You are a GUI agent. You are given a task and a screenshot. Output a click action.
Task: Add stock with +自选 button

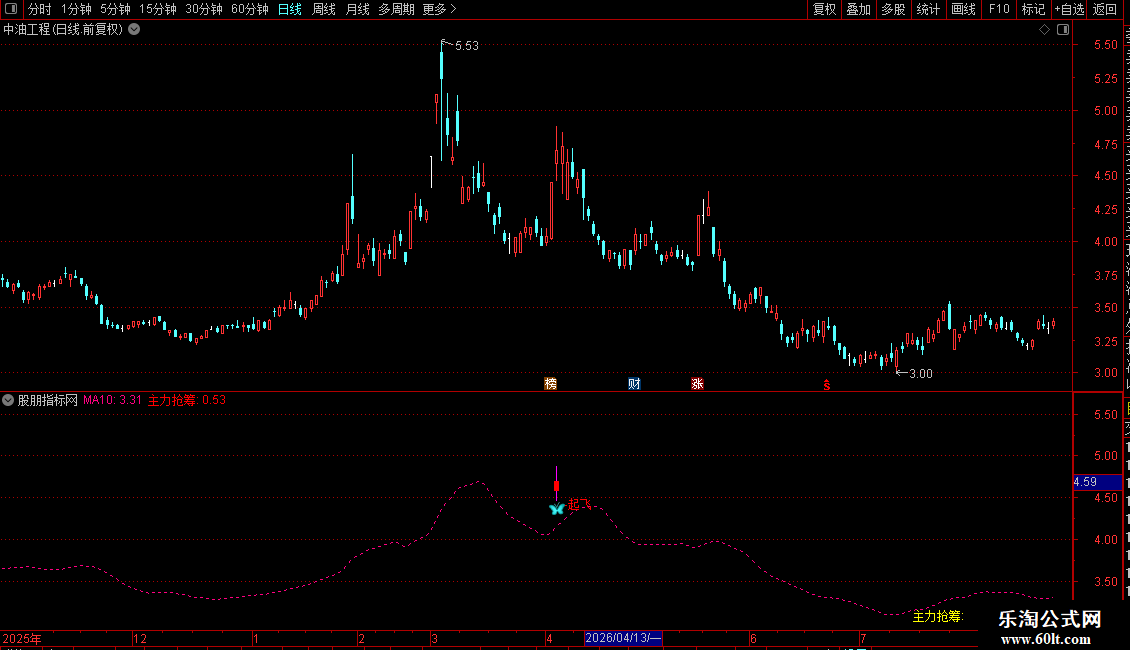tap(1069, 9)
